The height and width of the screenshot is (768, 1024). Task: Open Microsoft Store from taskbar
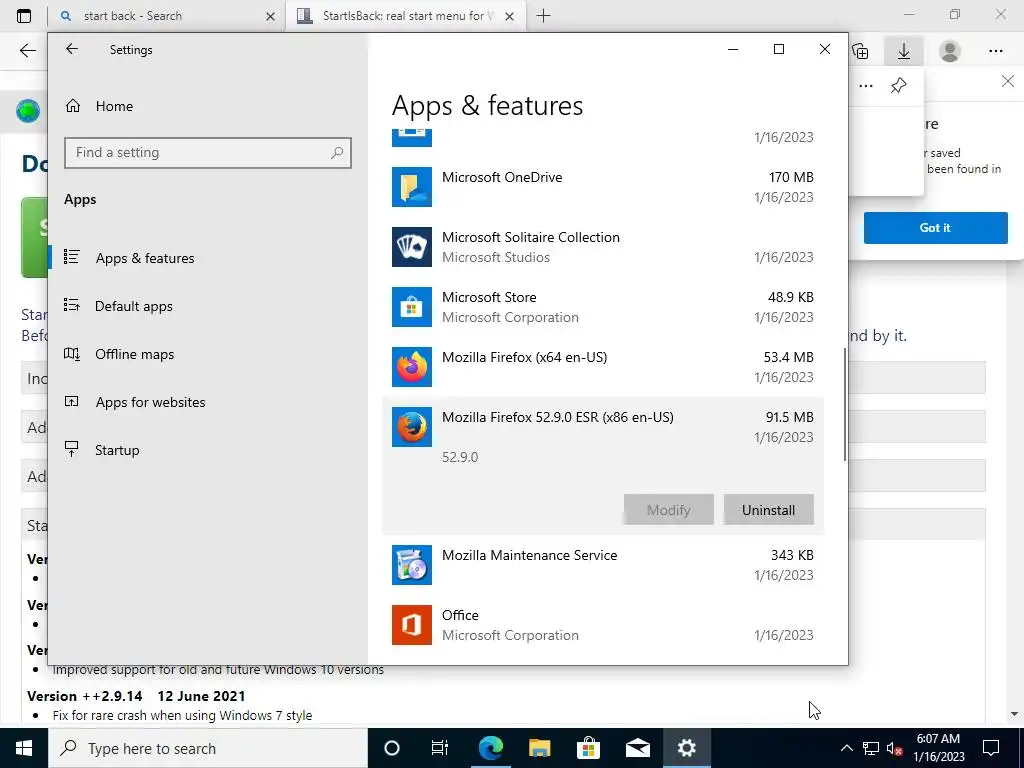click(588, 748)
